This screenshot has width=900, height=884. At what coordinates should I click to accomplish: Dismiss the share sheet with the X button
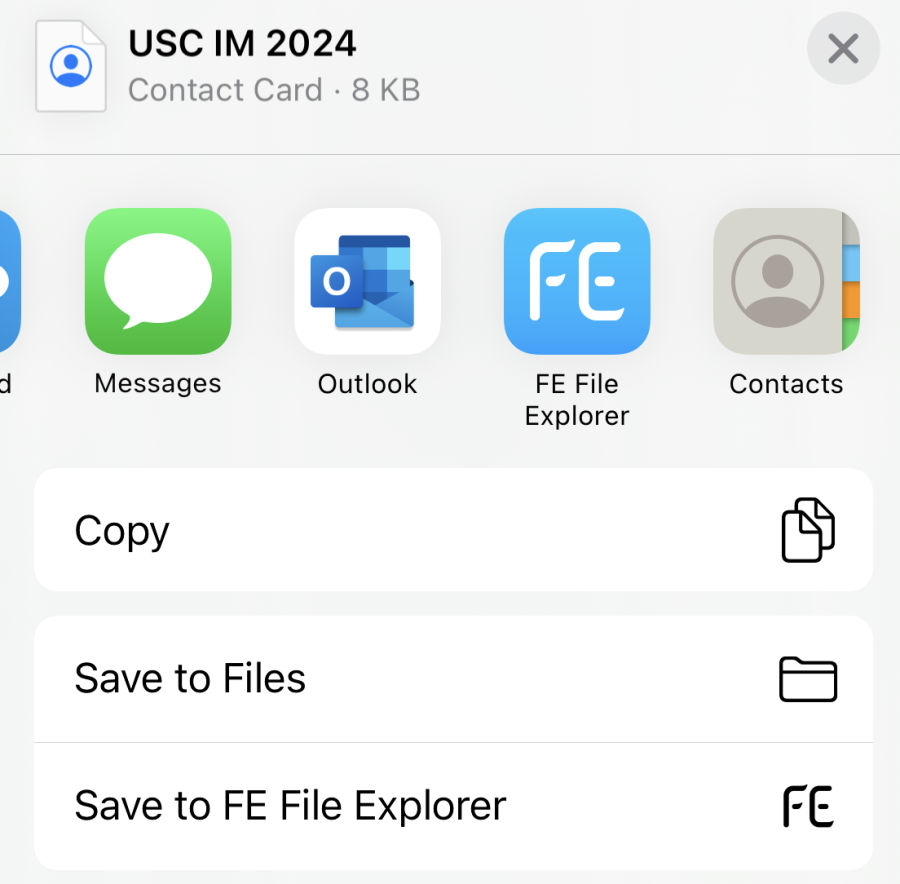point(843,48)
